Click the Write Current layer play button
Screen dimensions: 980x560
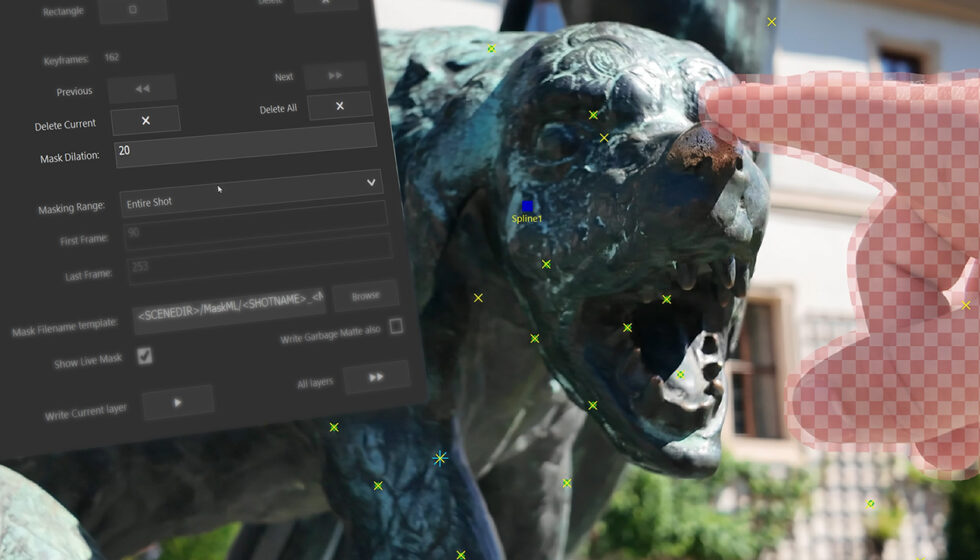pyautogui.click(x=178, y=402)
